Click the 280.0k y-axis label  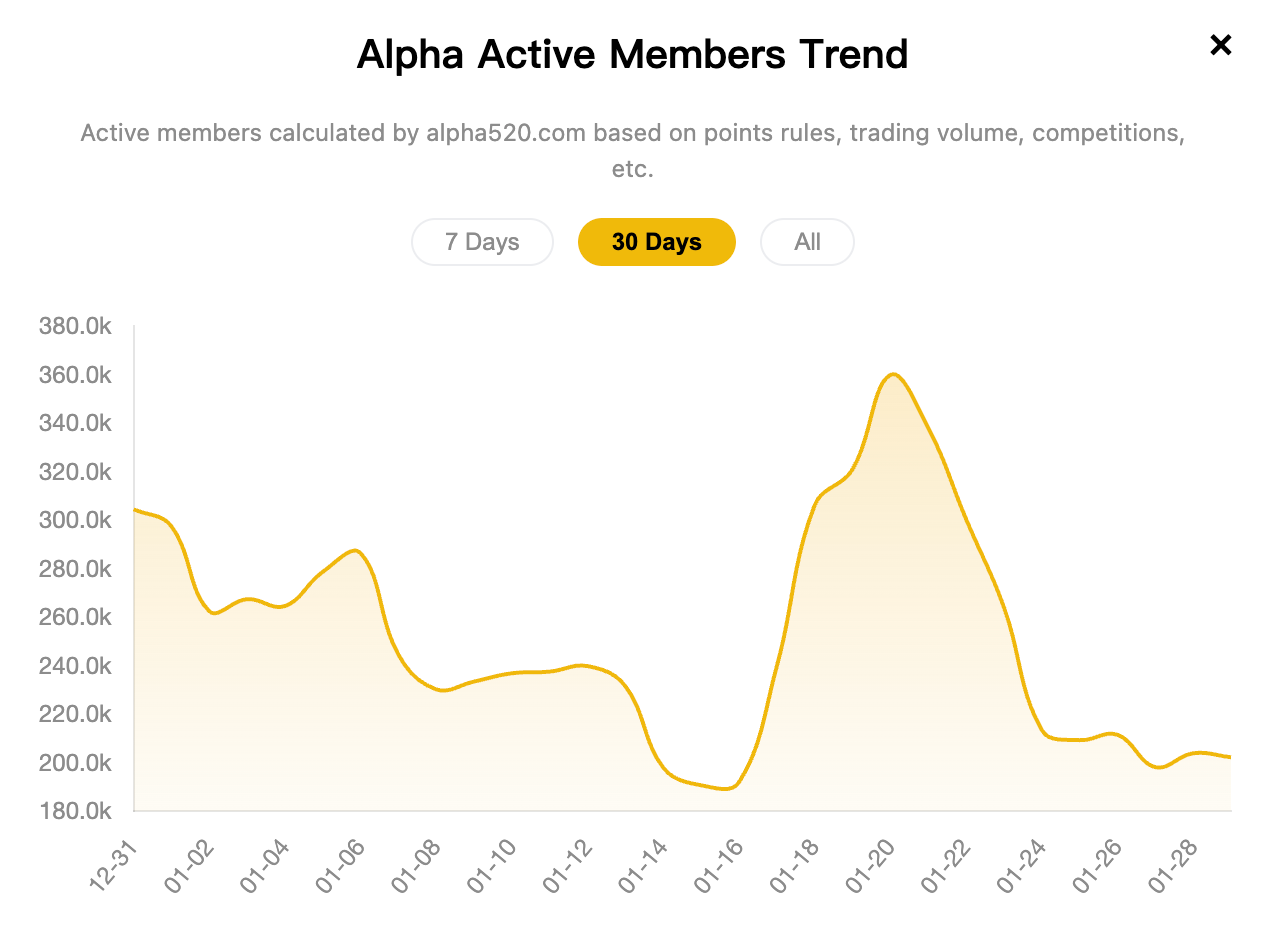coord(75,568)
